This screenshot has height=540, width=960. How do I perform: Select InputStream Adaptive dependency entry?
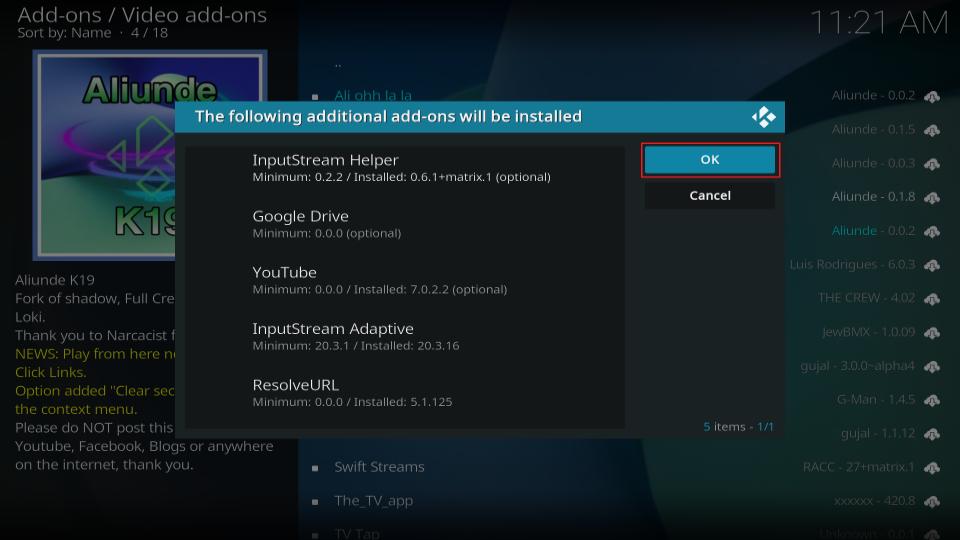click(405, 337)
